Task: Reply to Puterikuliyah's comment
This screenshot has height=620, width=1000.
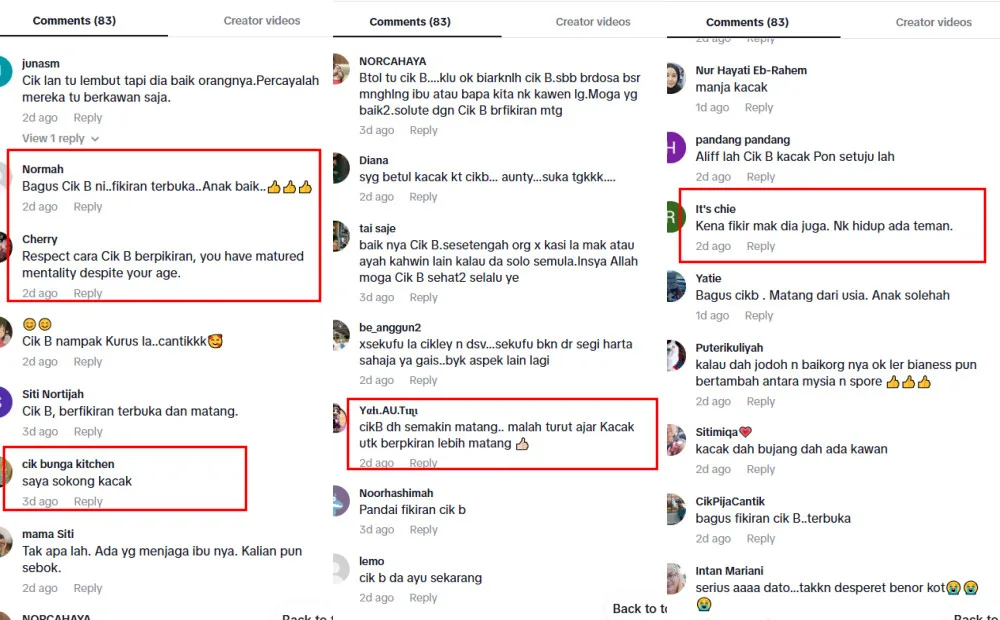Action: point(761,401)
